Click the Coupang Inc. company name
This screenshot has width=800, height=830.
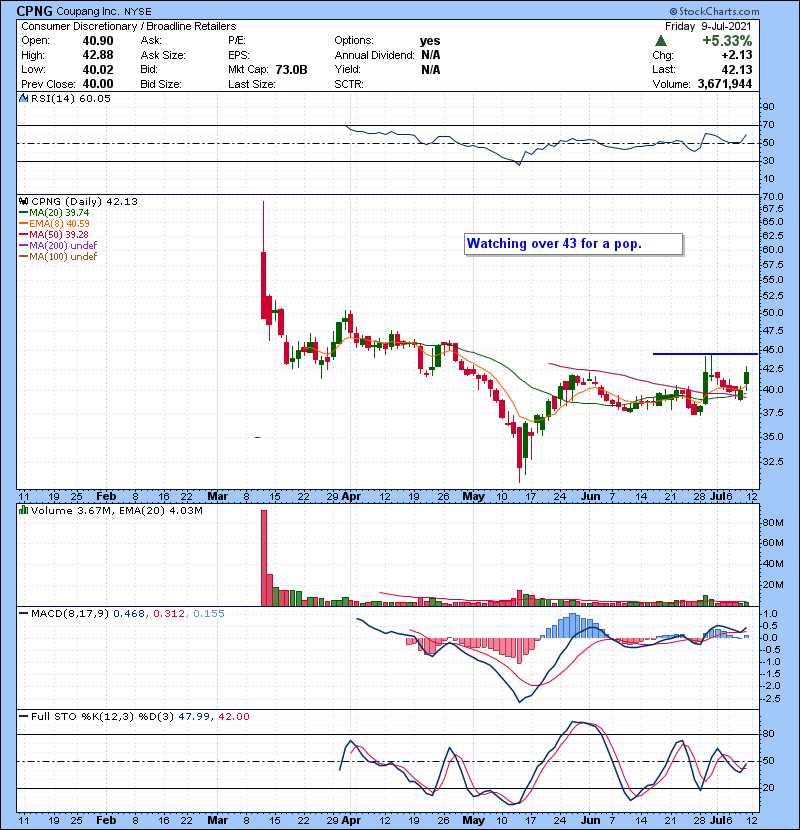pos(89,11)
